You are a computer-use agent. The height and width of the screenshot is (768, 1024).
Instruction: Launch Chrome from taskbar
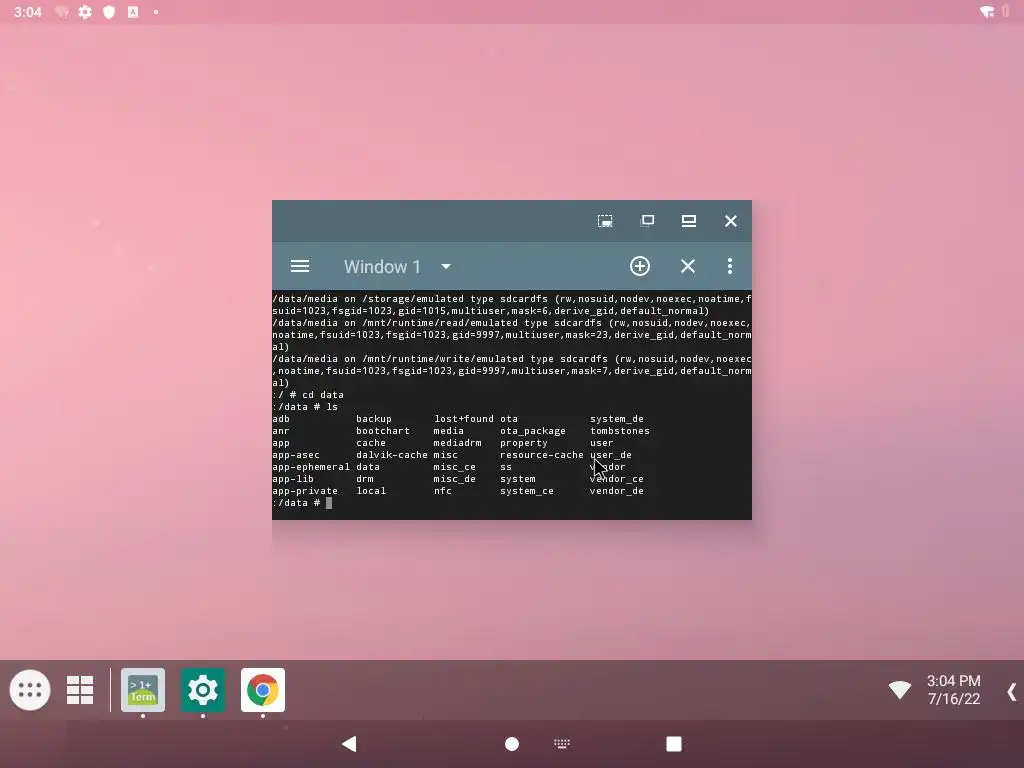(263, 690)
